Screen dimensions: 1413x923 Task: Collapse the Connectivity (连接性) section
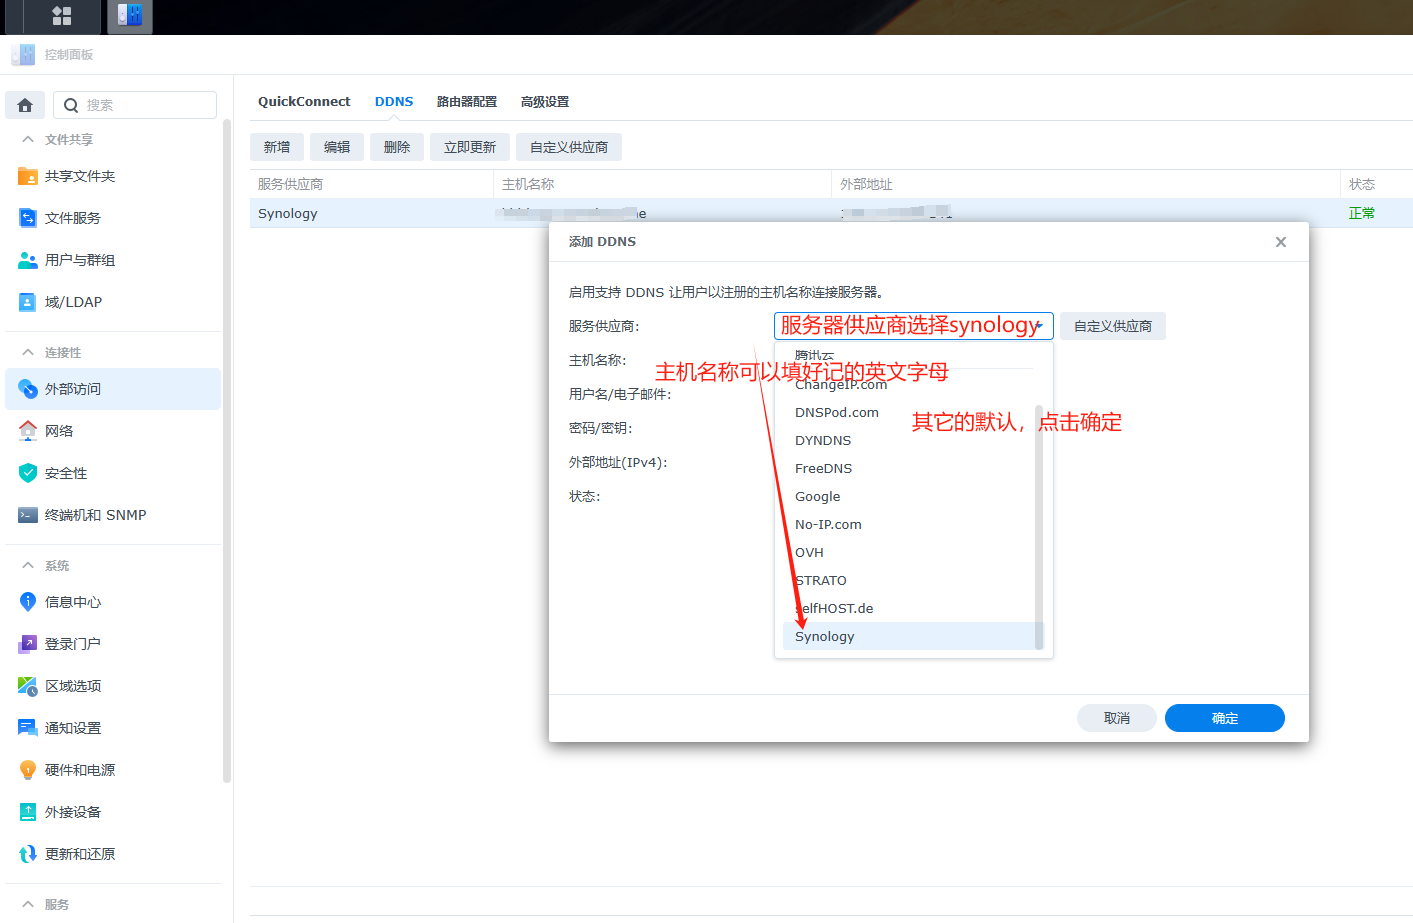click(28, 353)
